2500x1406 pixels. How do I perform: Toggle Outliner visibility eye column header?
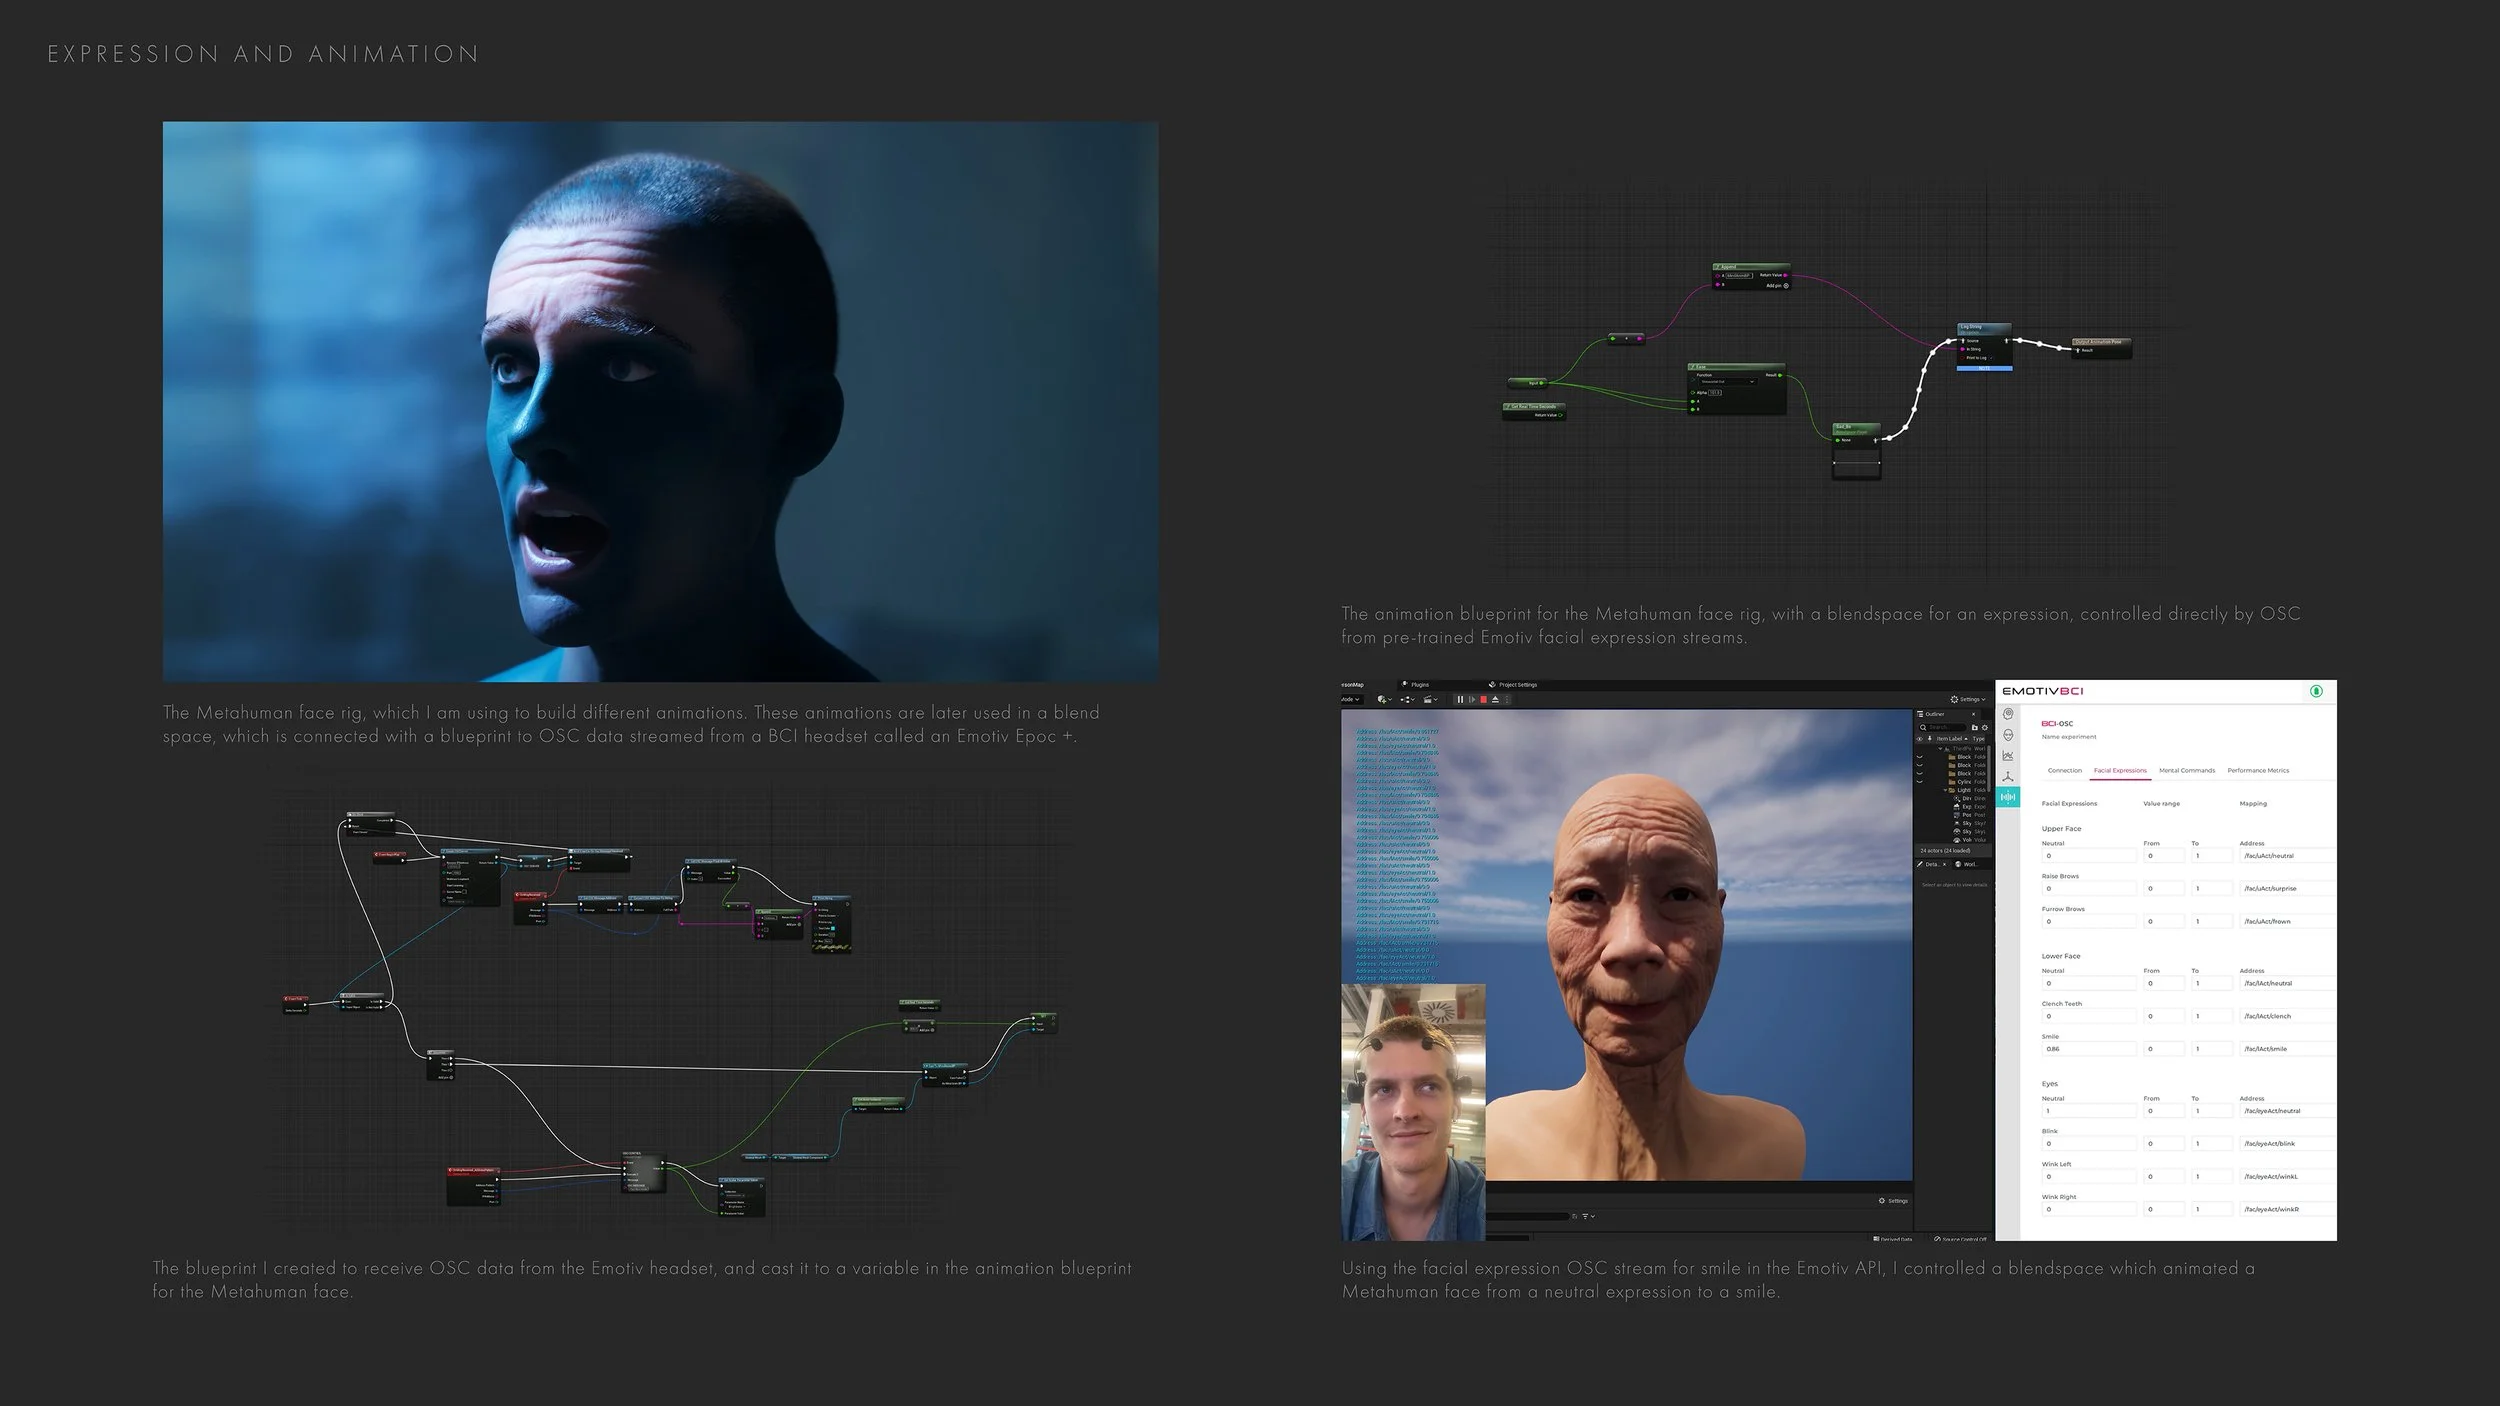(1919, 739)
